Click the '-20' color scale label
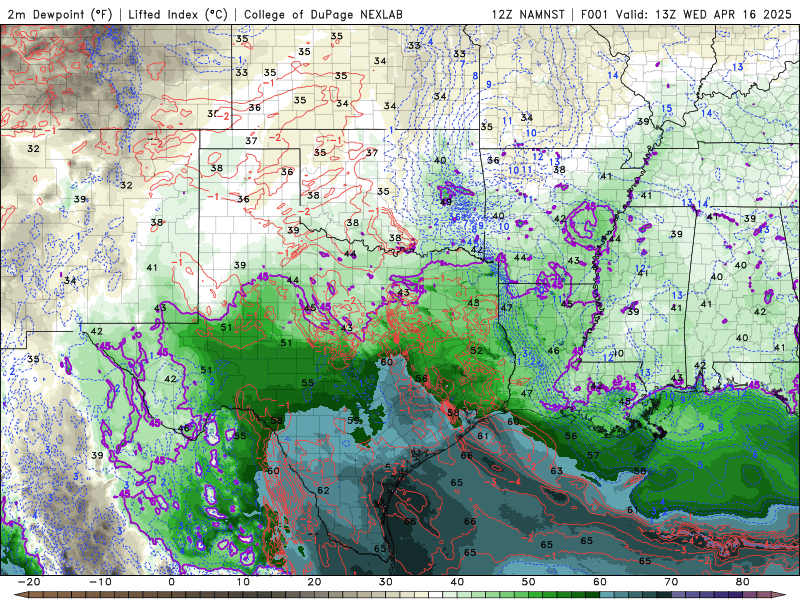Screen dimensions: 800x600 29,582
